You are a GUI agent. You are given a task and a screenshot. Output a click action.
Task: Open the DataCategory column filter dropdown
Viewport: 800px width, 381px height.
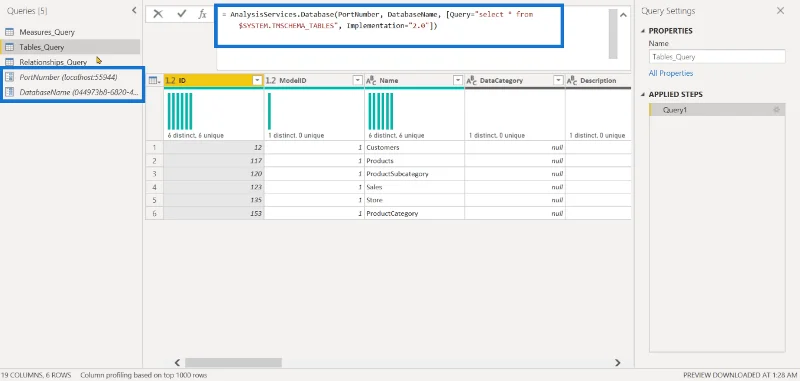pyautogui.click(x=558, y=81)
